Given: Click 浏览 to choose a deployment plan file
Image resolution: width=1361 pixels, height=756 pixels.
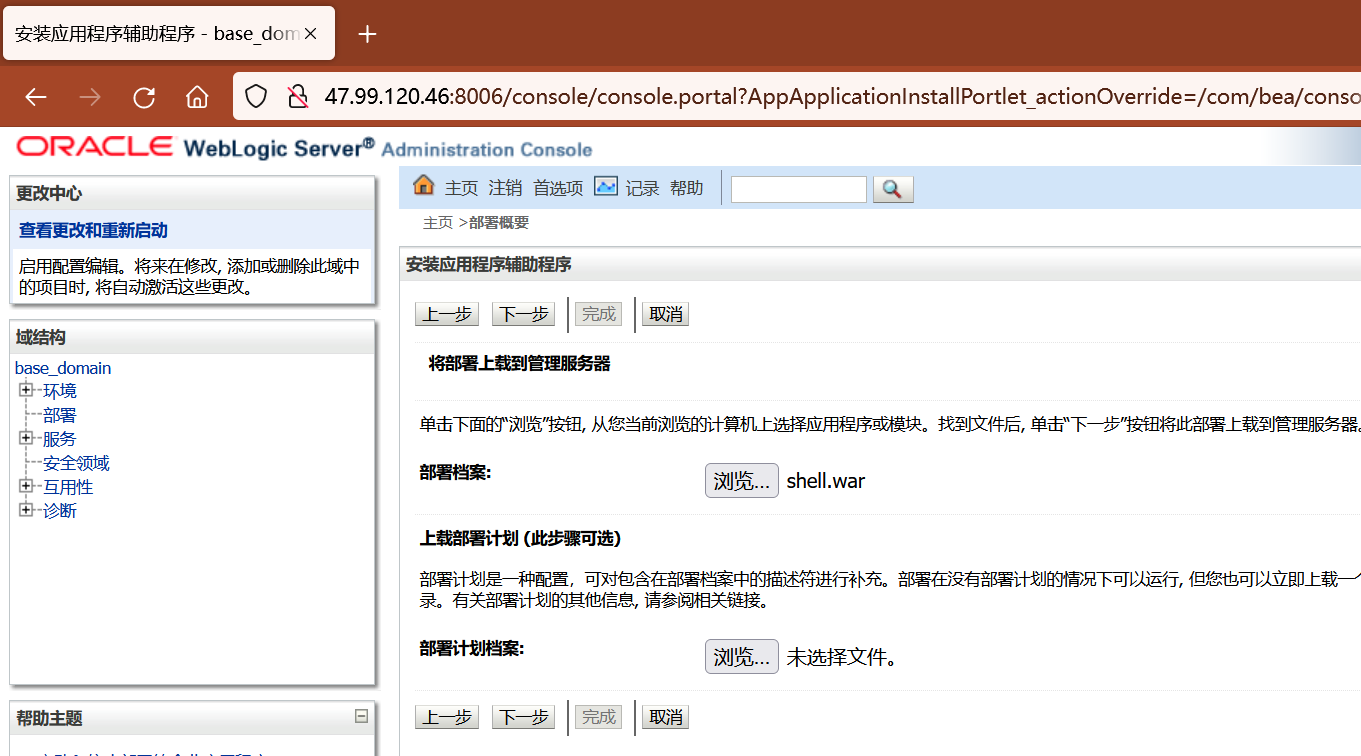Looking at the screenshot, I should (741, 656).
